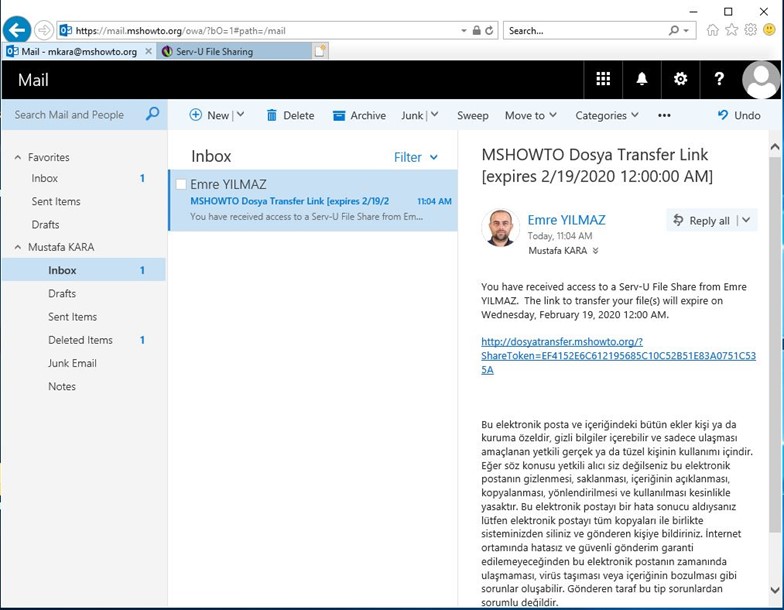The height and width of the screenshot is (610, 784).
Task: Click the browser forward arrow
Action: pos(44,30)
